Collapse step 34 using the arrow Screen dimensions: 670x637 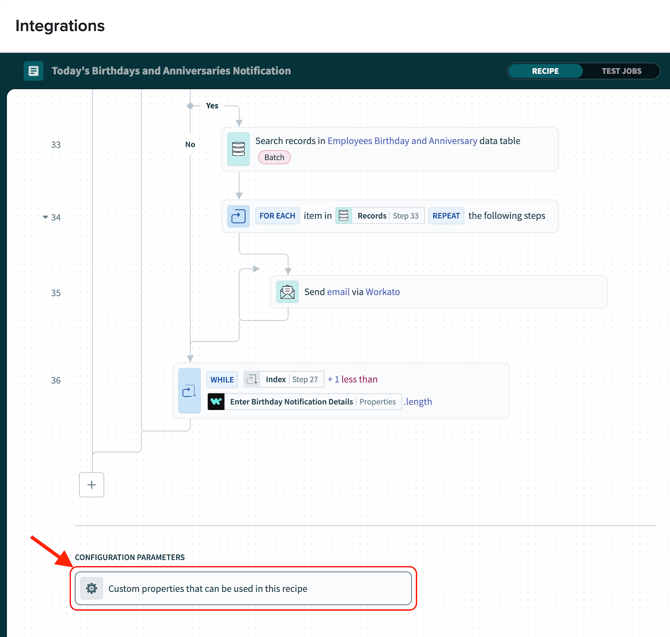45,217
